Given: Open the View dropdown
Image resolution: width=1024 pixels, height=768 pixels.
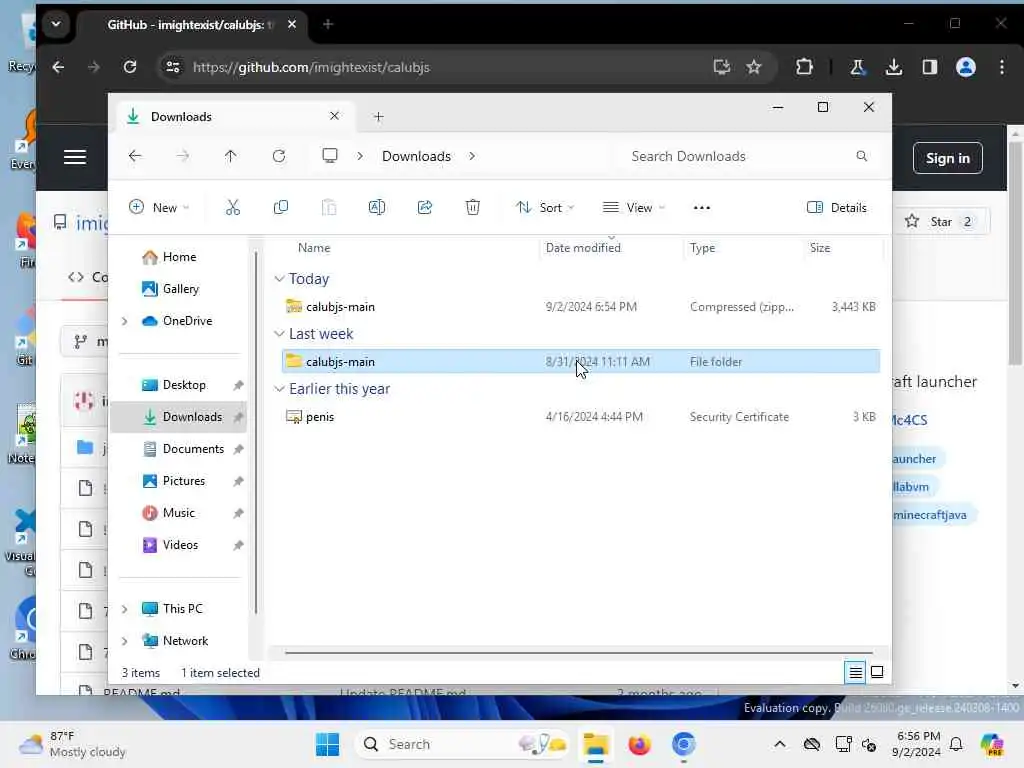Looking at the screenshot, I should pos(633,208).
